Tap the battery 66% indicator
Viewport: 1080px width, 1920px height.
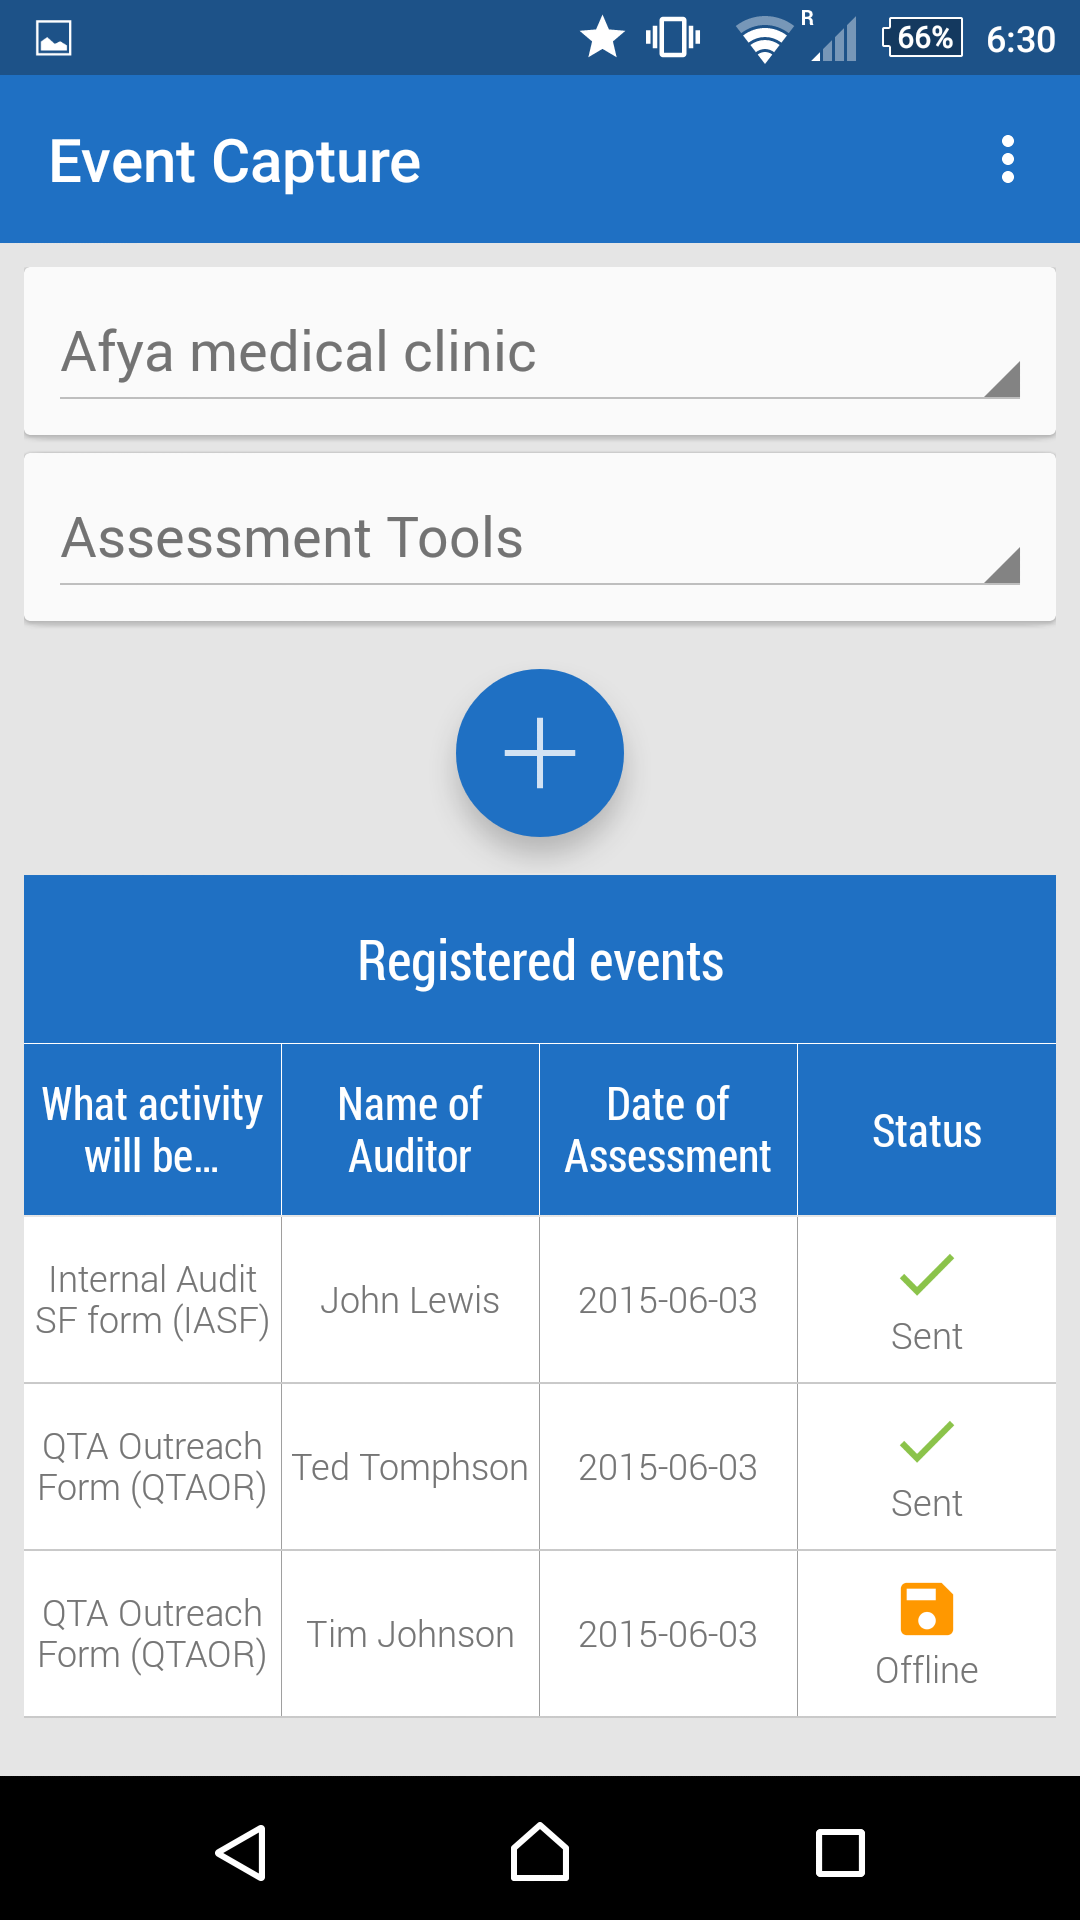922,38
